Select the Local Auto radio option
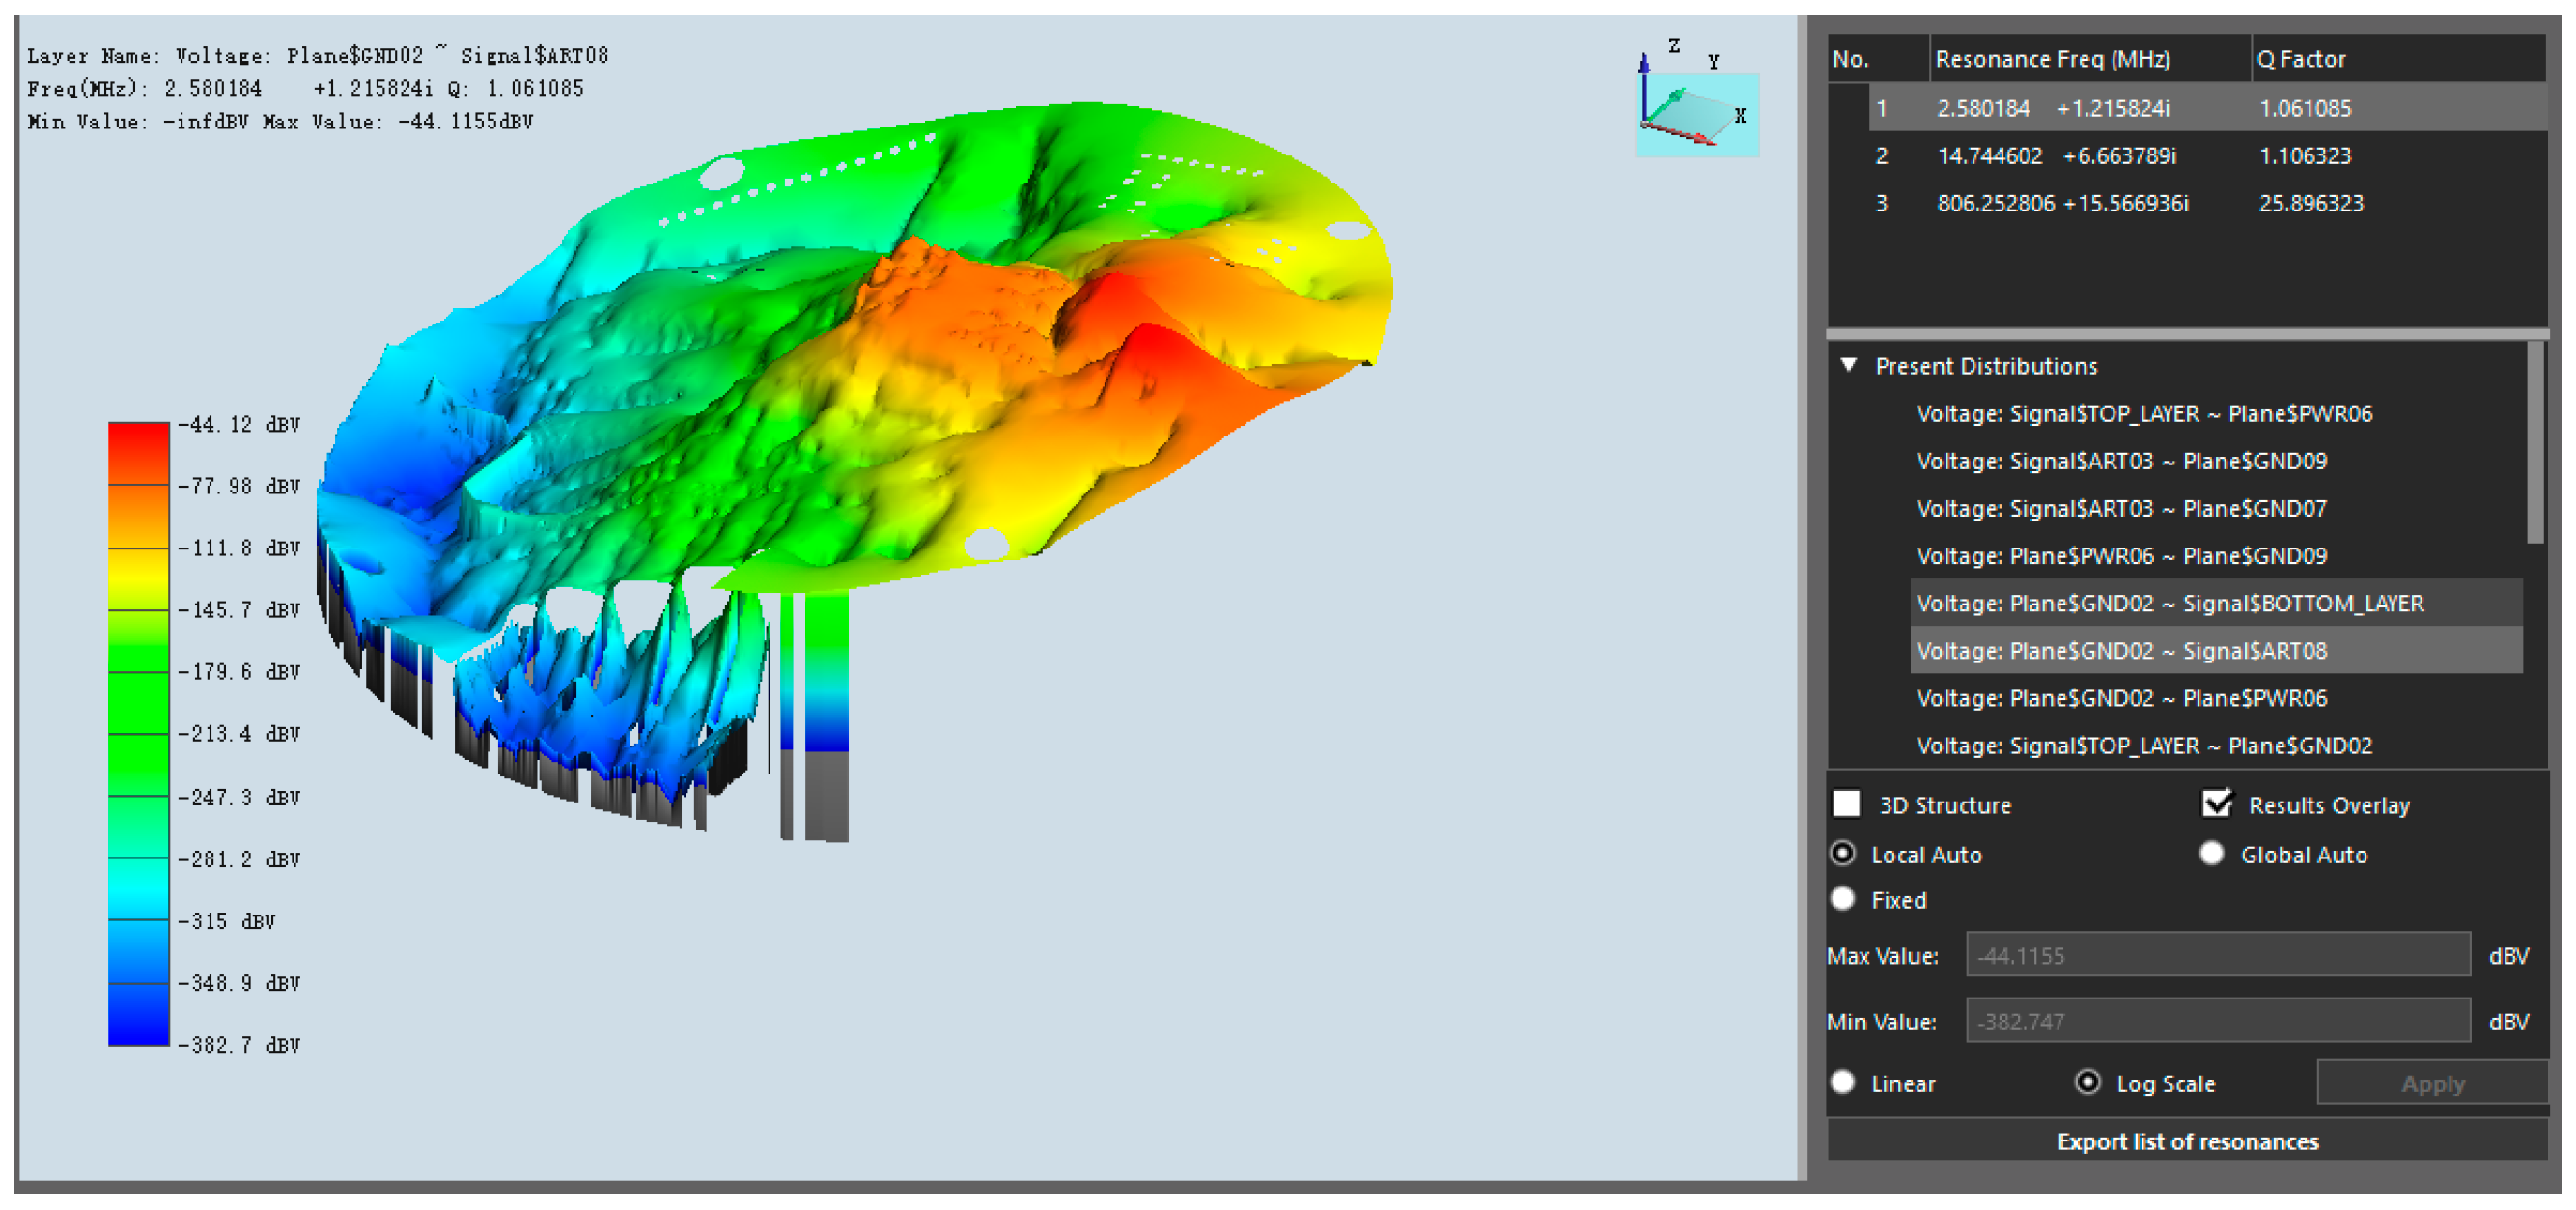This screenshot has width=2576, height=1210. point(1843,853)
